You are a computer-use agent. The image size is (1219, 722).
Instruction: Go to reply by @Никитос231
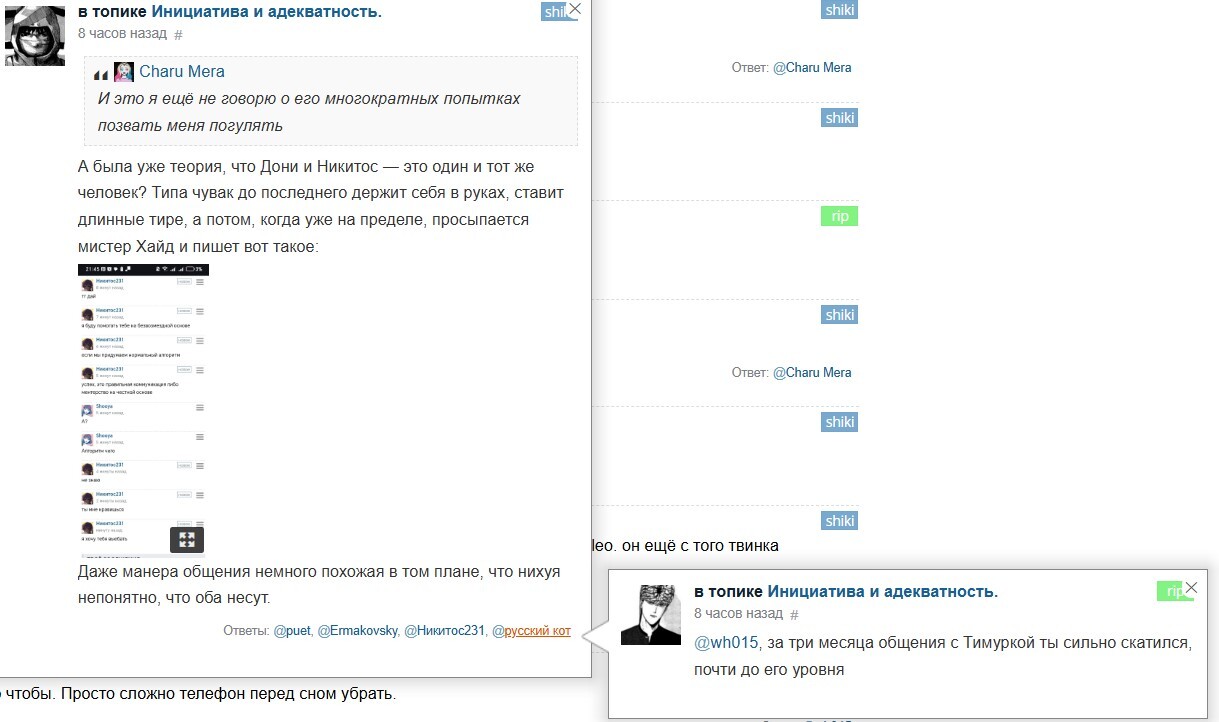coord(445,631)
